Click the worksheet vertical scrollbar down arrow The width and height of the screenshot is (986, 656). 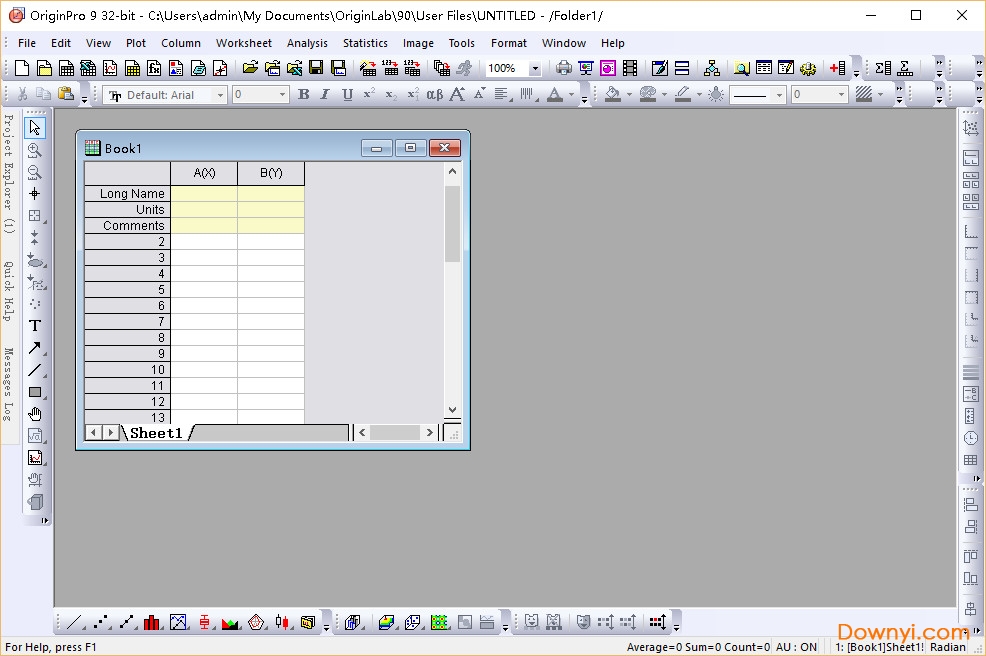click(x=452, y=410)
